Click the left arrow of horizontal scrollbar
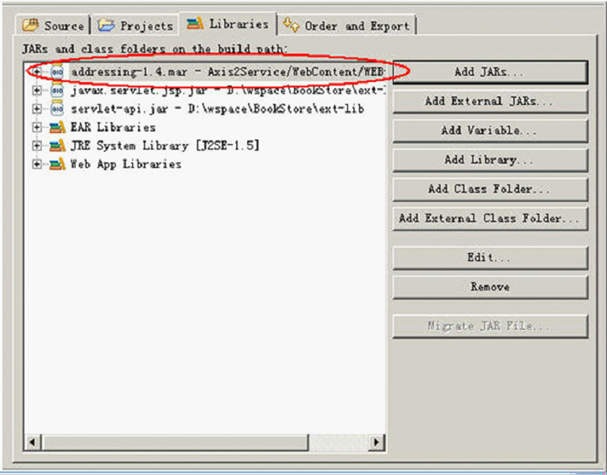607x475 pixels. 33,442
